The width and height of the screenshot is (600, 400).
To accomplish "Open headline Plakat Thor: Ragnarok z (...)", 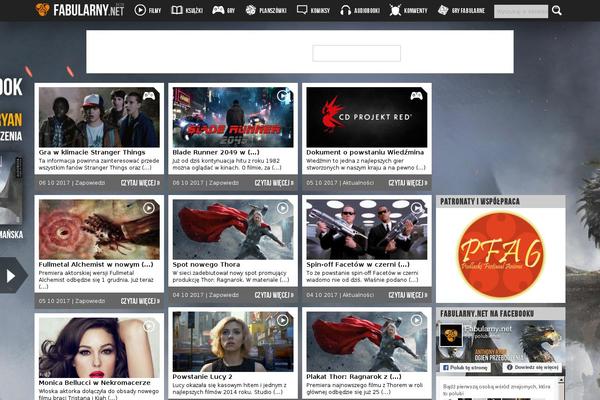I will tap(354, 377).
